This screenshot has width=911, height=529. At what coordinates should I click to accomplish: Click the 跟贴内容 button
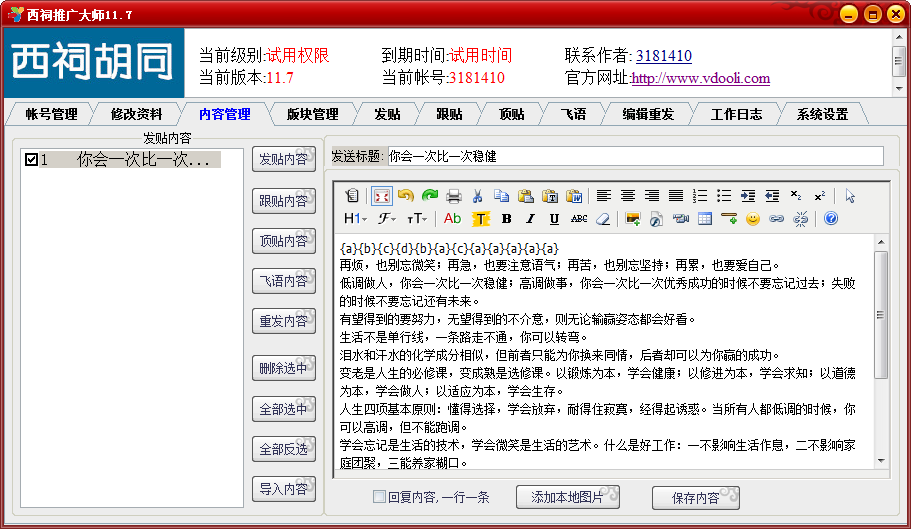[x=284, y=201]
